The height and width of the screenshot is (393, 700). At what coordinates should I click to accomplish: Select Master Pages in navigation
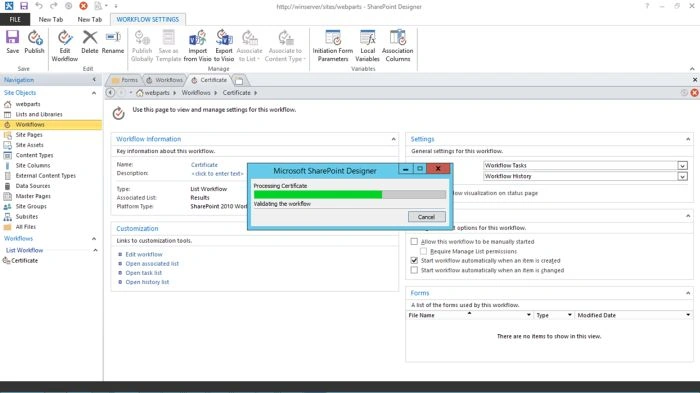33,196
